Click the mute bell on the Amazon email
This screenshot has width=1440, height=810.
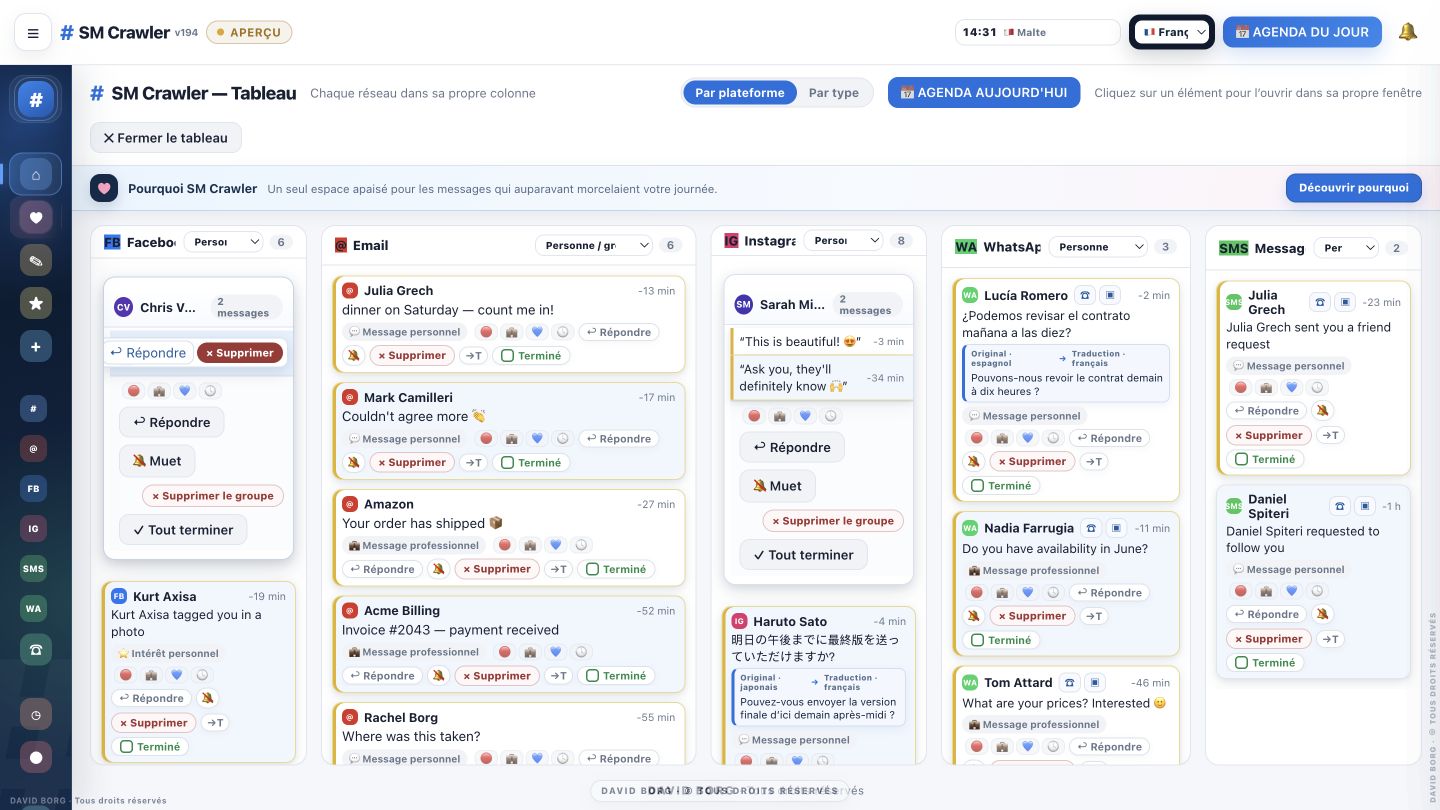(x=438, y=569)
